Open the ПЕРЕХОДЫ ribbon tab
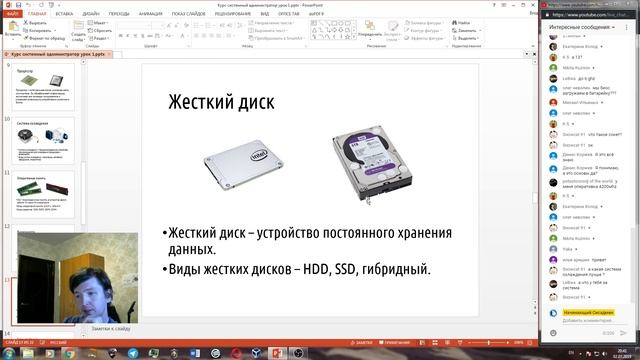Viewport: 640px width, 360px height. pyautogui.click(x=119, y=14)
